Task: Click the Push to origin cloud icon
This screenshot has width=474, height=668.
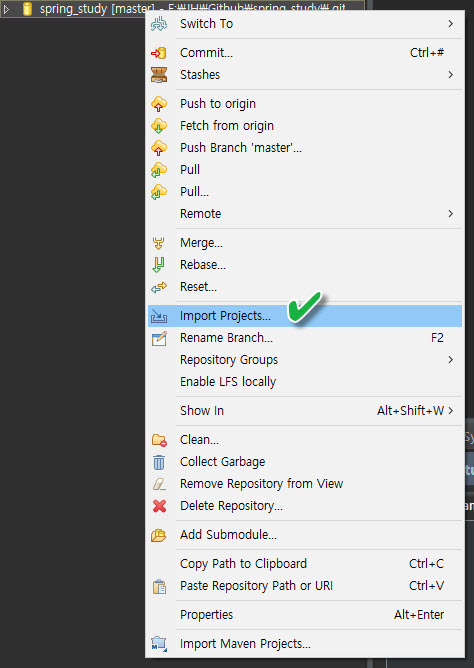Action: point(159,104)
